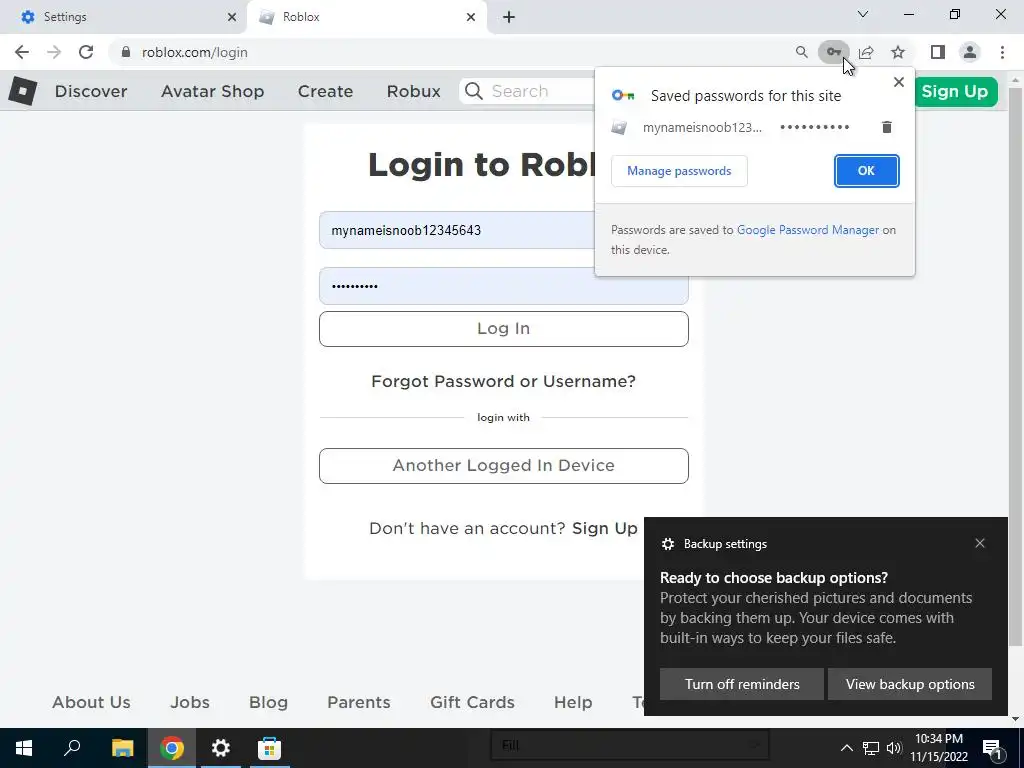Bookmark this page with the star icon

tap(898, 52)
